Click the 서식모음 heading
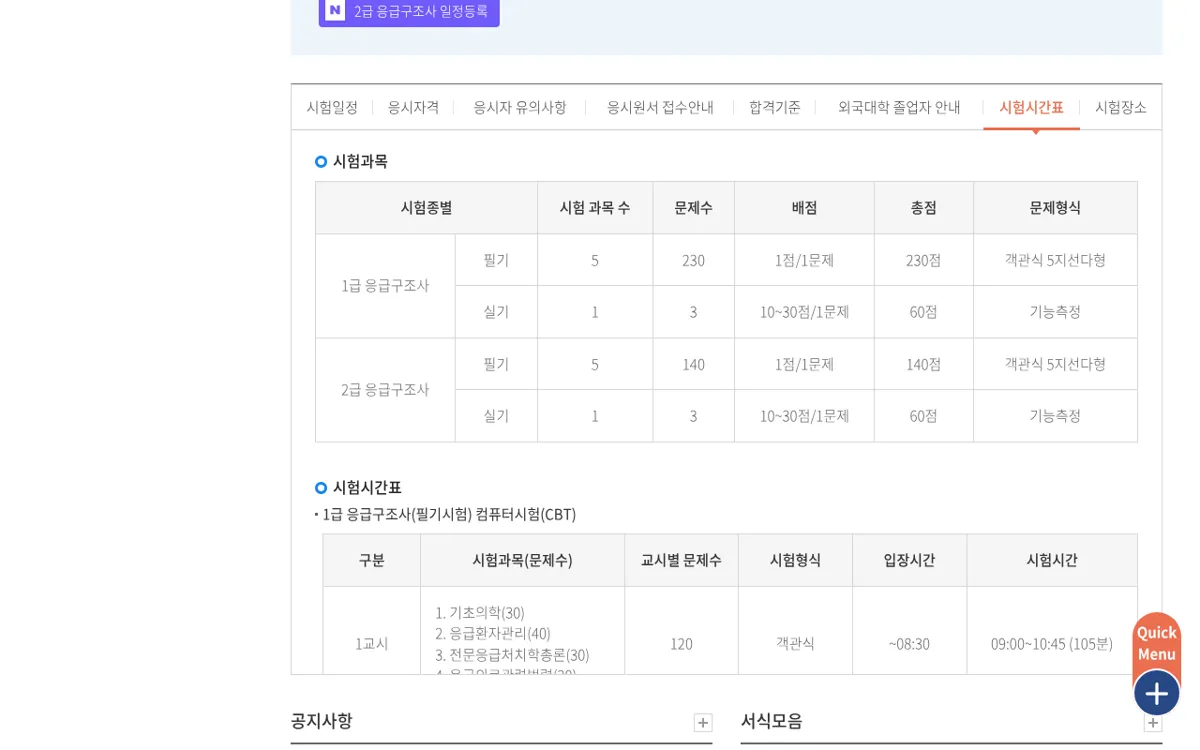Viewport: 1200px width, 750px height. tap(772, 720)
